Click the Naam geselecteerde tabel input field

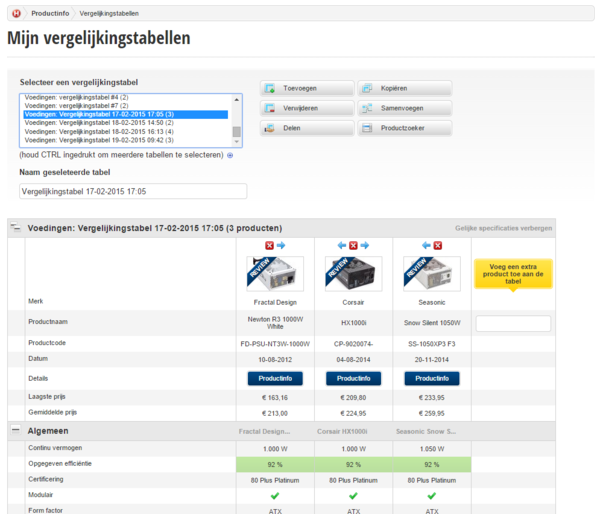tap(133, 191)
